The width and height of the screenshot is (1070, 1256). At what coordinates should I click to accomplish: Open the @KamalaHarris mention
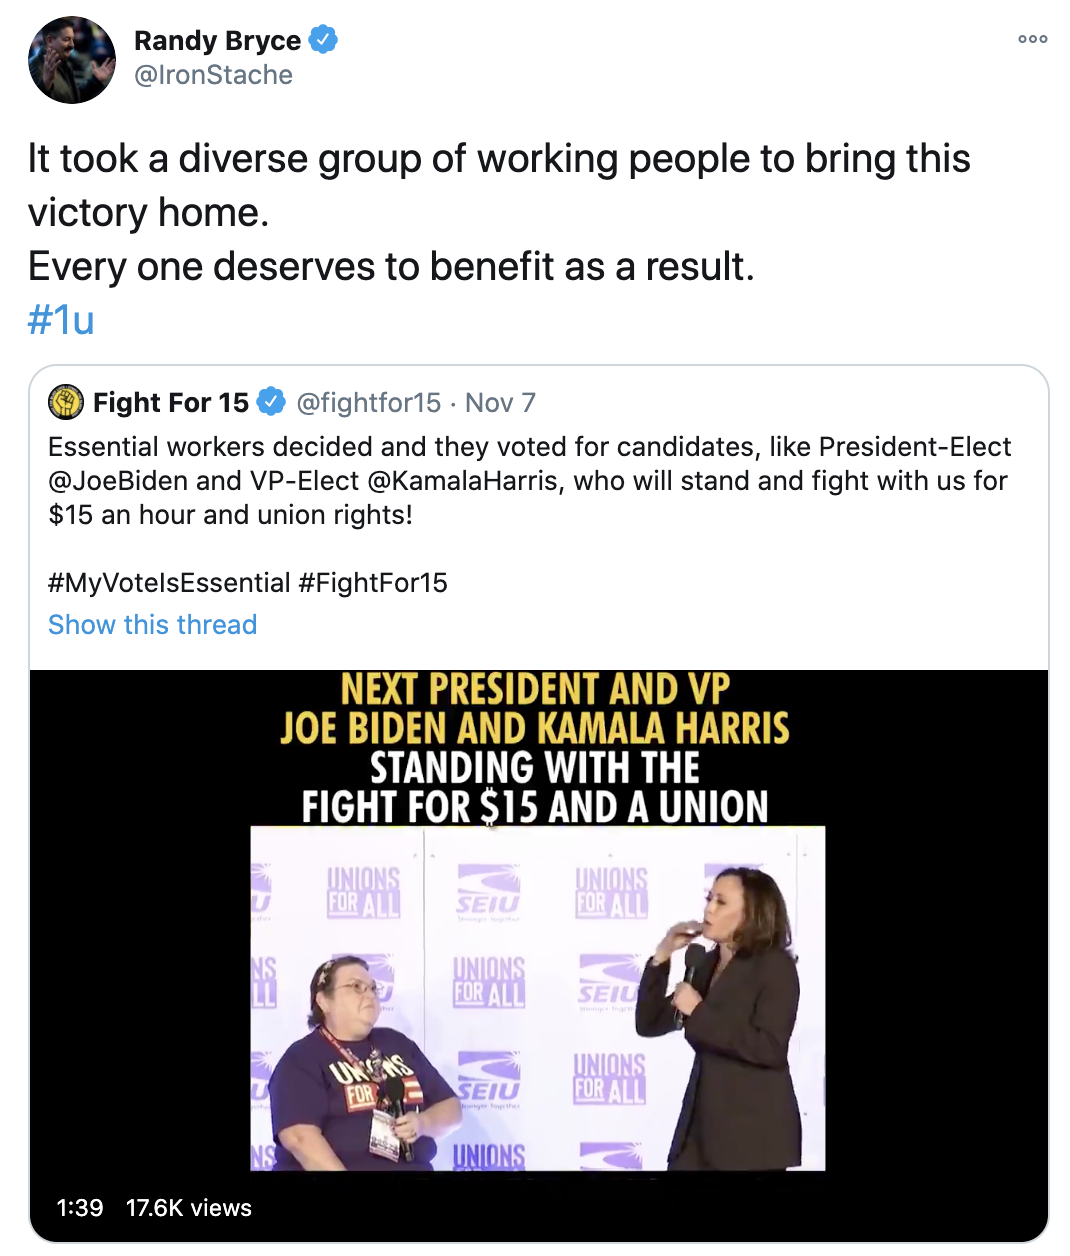coord(462,481)
